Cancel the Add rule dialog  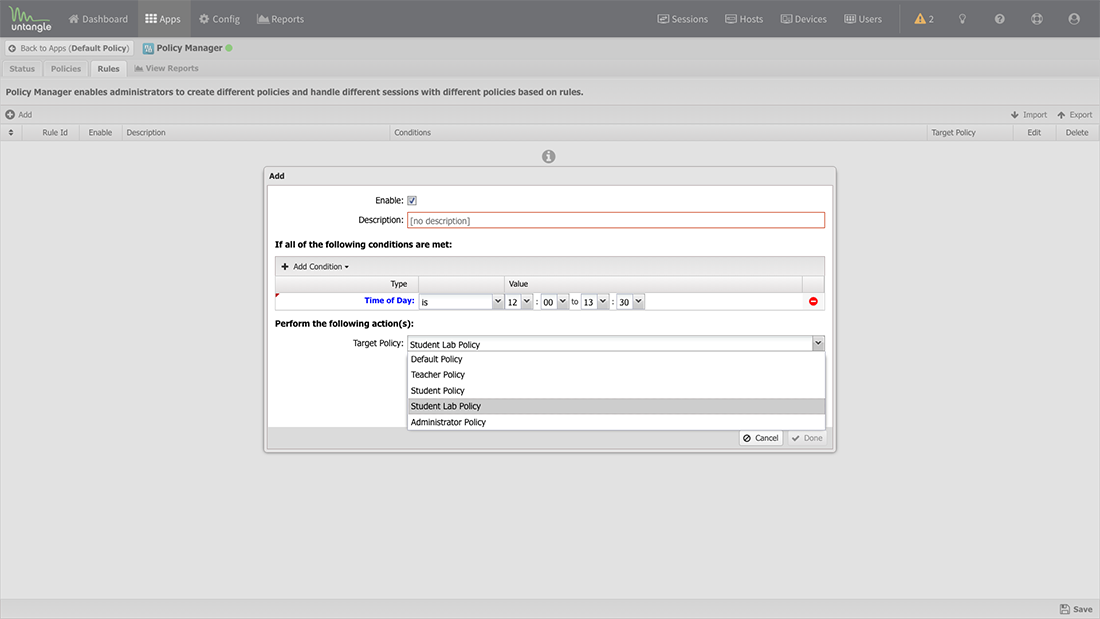pos(760,438)
